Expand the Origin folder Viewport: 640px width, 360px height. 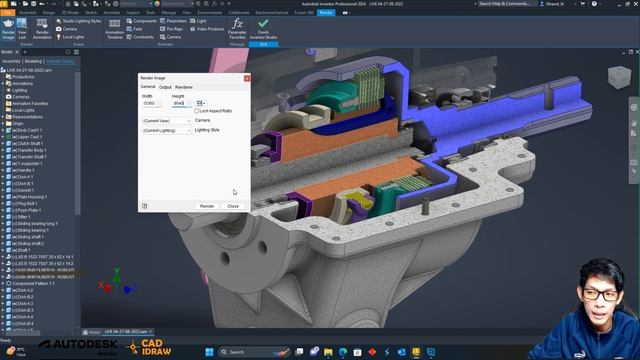(3, 124)
